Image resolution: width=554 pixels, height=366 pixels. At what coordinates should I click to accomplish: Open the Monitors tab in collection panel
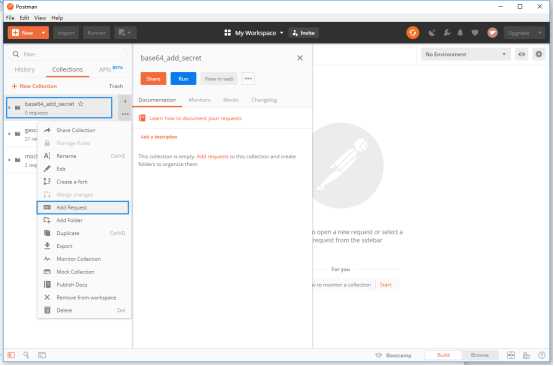(x=200, y=100)
